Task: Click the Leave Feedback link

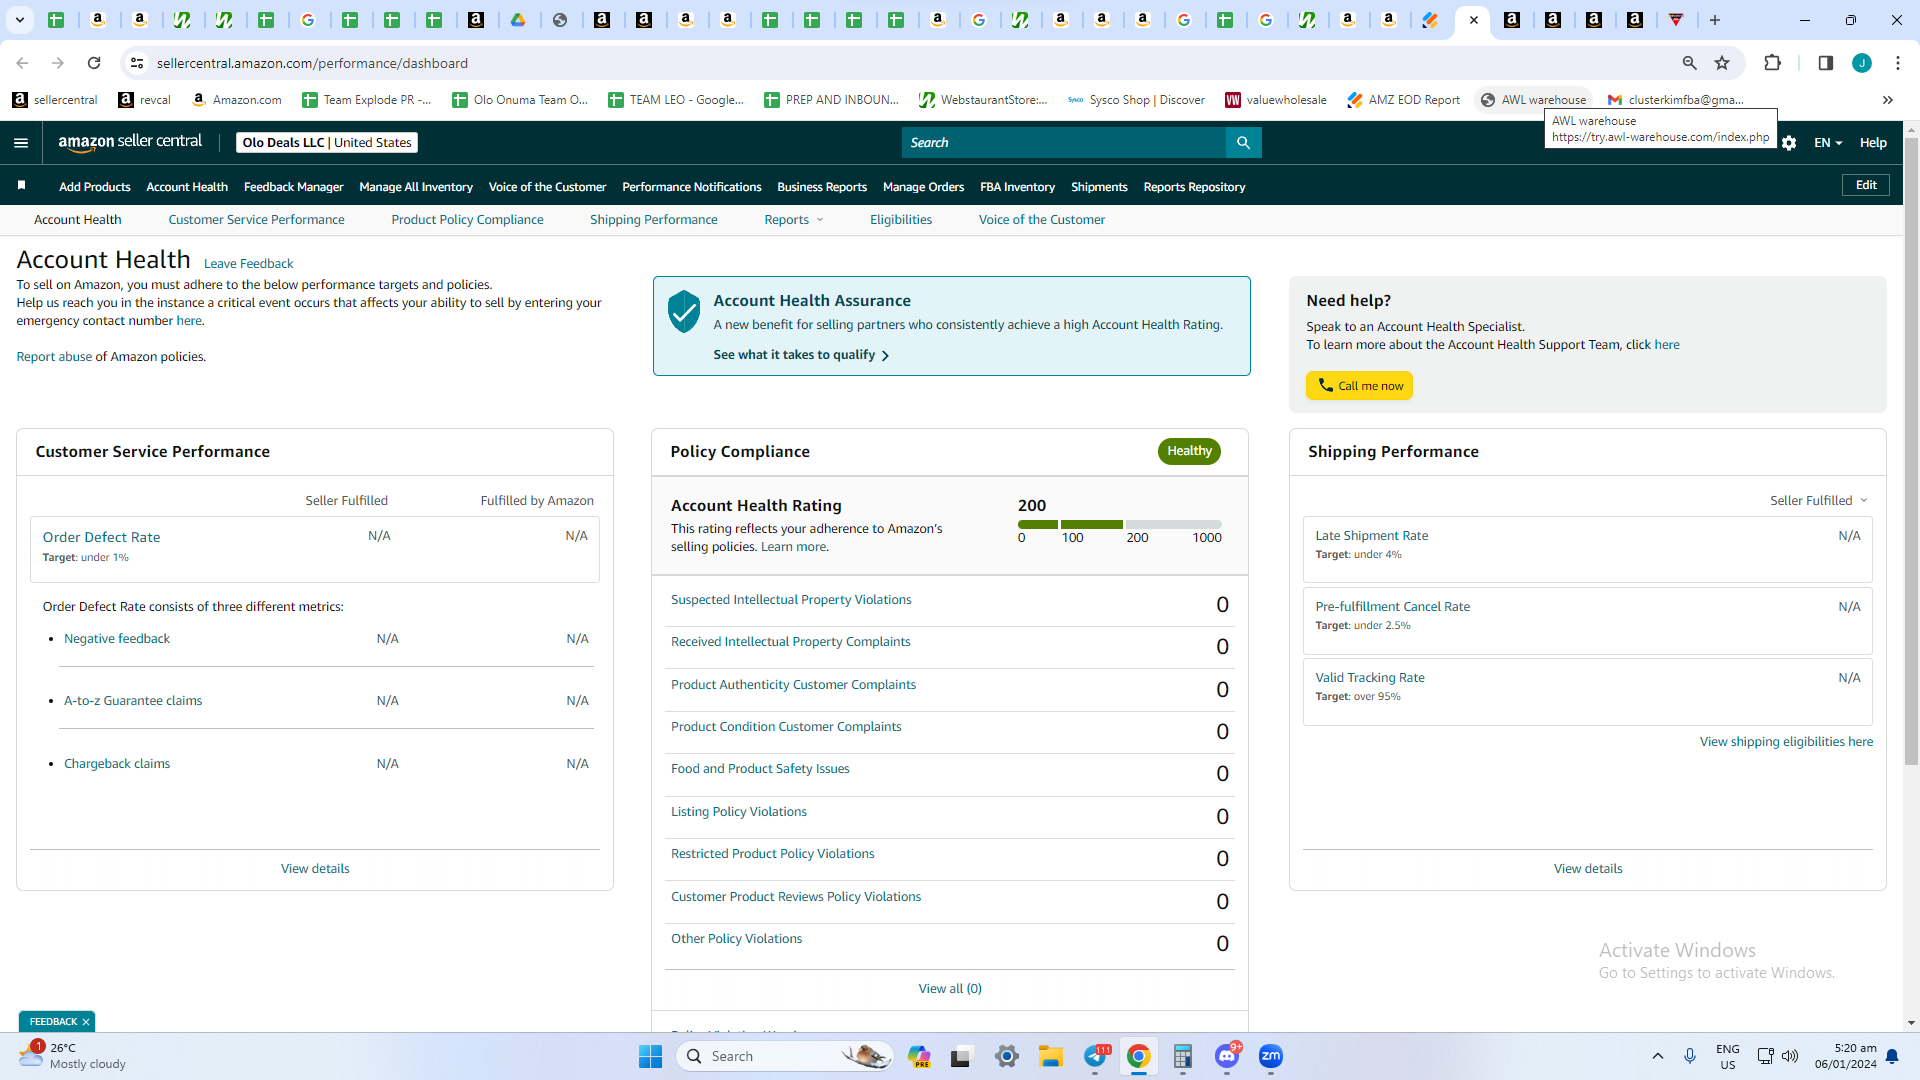Action: (x=248, y=264)
